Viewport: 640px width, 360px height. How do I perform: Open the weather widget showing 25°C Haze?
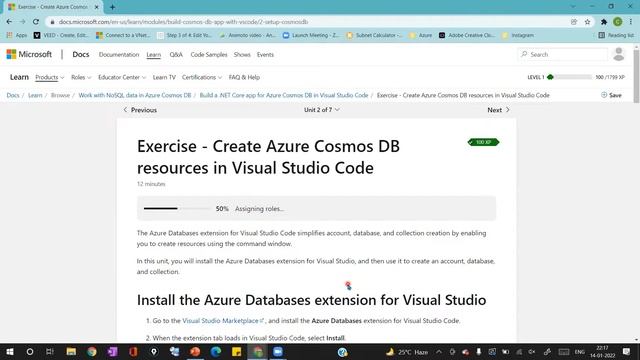pyautogui.click(x=407, y=352)
